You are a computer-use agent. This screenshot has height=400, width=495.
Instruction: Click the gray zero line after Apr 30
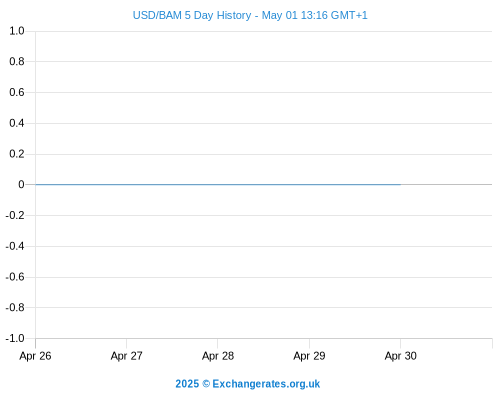(446, 184)
